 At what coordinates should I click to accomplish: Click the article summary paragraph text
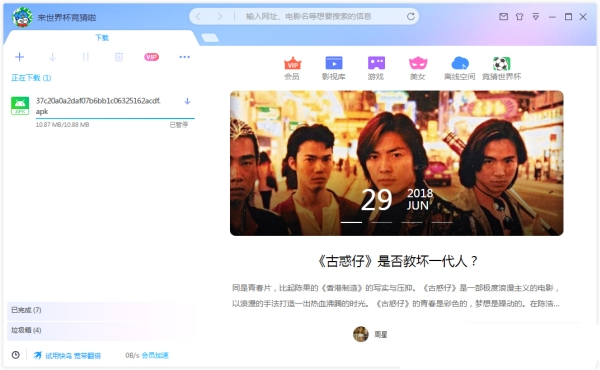[x=396, y=296]
